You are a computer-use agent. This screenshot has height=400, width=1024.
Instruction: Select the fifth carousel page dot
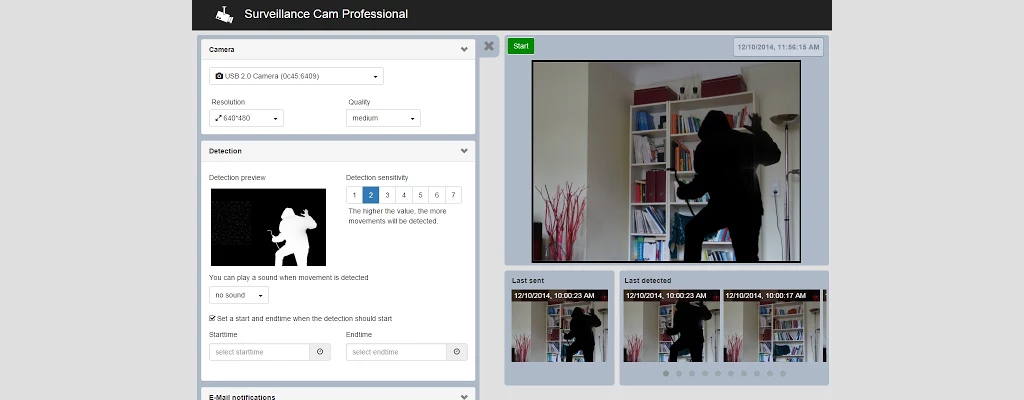point(718,374)
